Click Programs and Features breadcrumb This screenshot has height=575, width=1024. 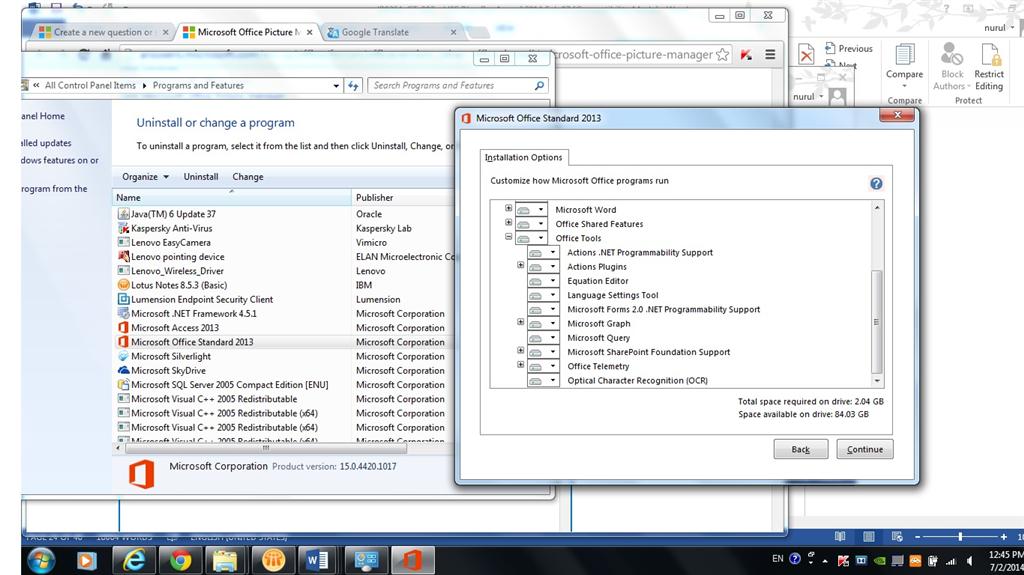click(198, 86)
